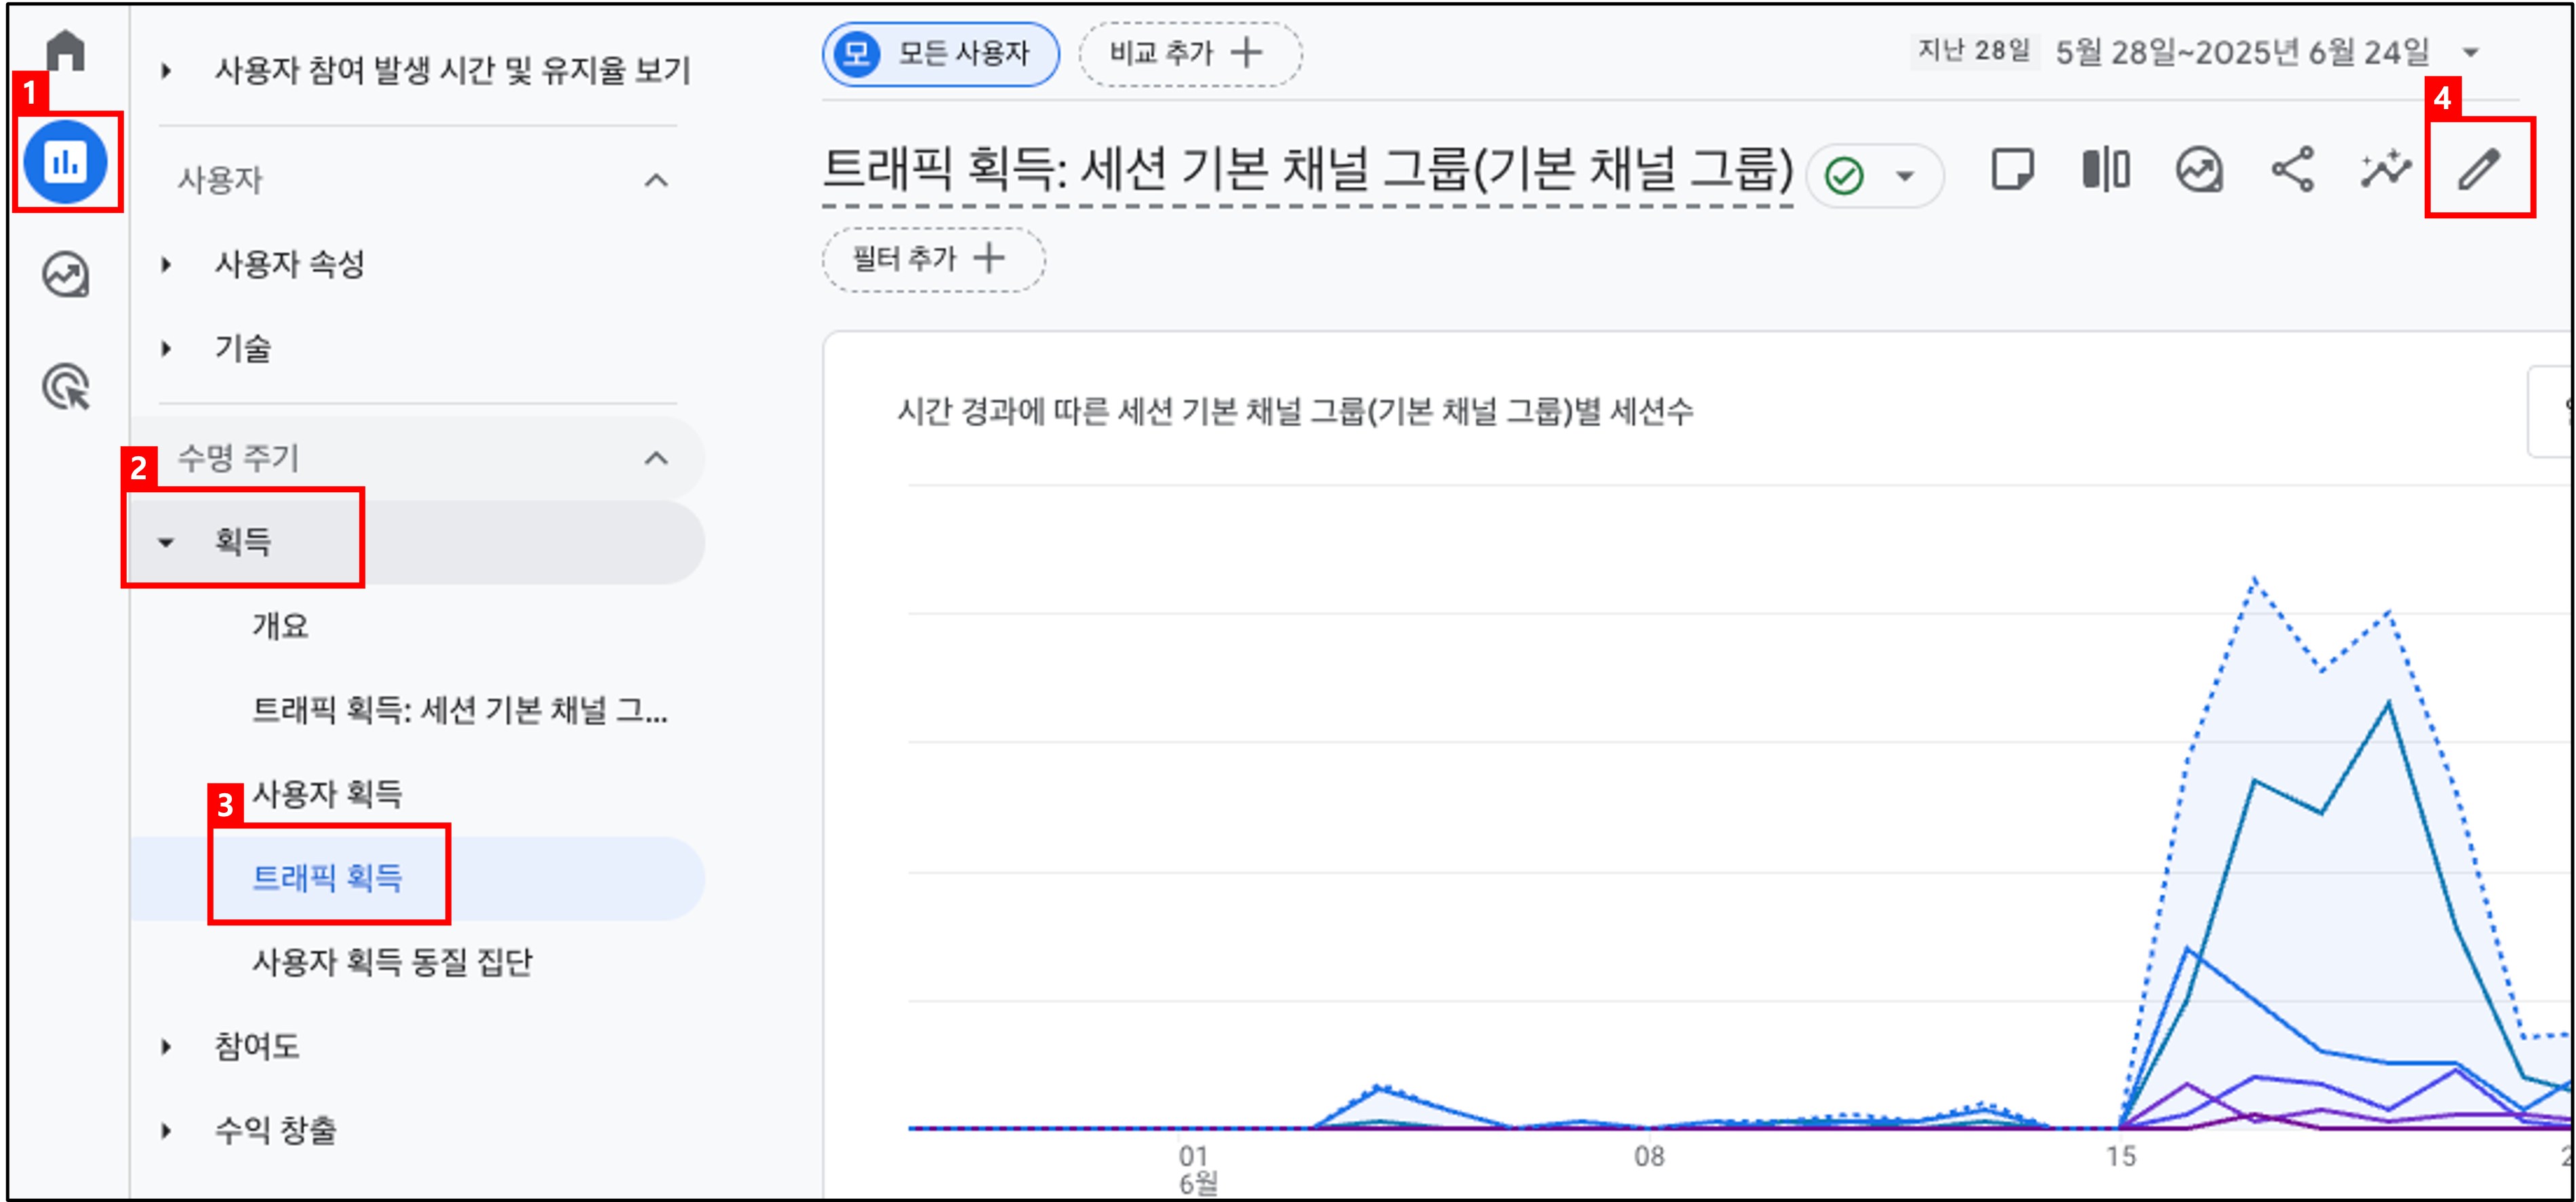The image size is (2576, 1202).
Task: Share this report via share icon
Action: [x=2292, y=169]
